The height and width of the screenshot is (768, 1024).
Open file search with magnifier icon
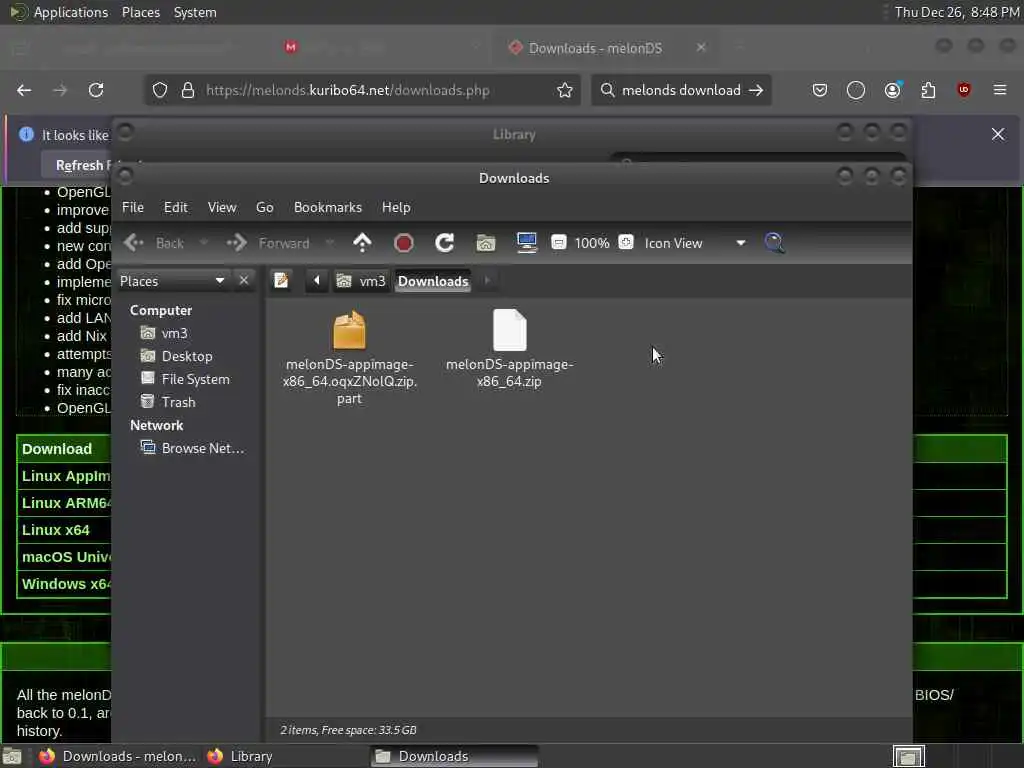pos(775,243)
